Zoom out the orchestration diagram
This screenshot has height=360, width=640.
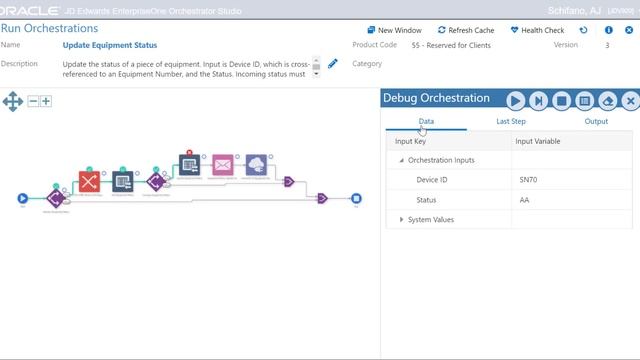[x=33, y=101]
